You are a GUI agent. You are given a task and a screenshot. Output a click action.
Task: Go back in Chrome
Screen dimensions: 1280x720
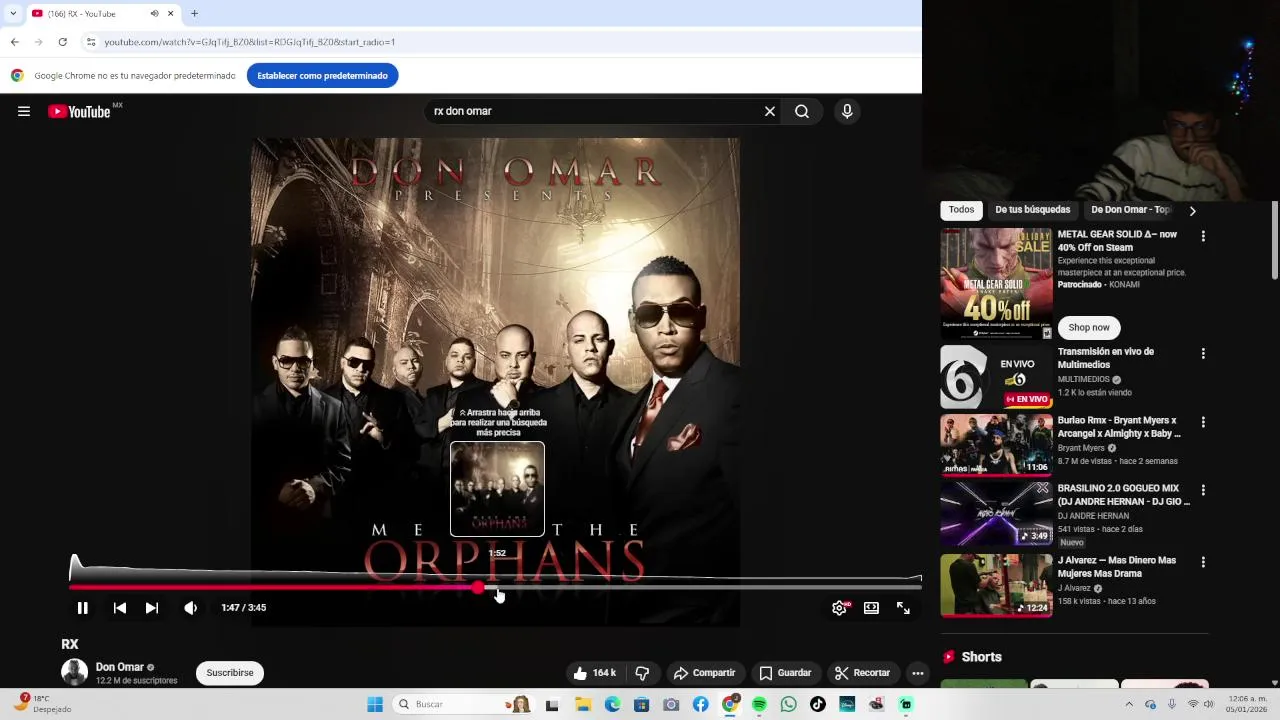click(14, 42)
